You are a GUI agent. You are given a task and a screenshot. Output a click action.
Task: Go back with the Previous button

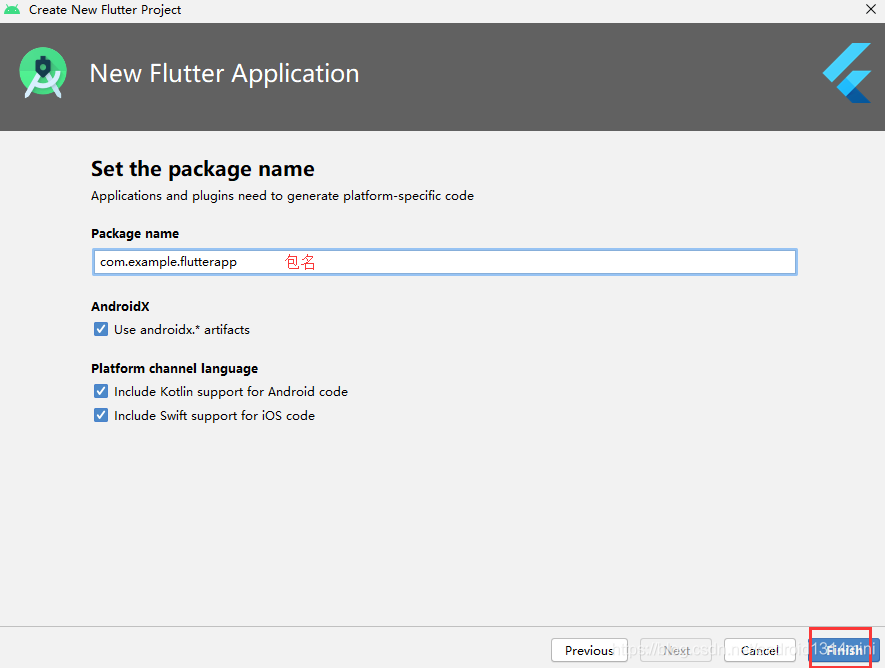click(589, 651)
